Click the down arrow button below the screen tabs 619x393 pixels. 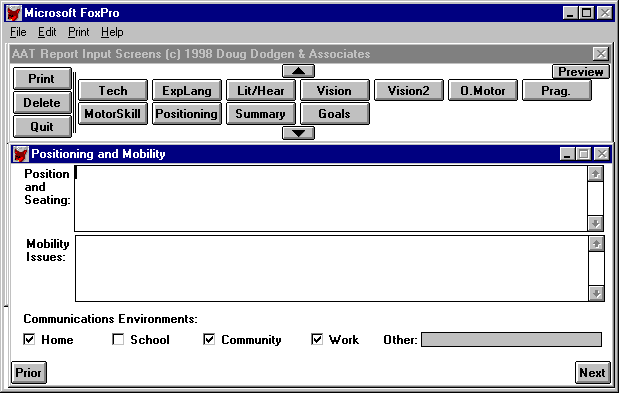[x=298, y=133]
